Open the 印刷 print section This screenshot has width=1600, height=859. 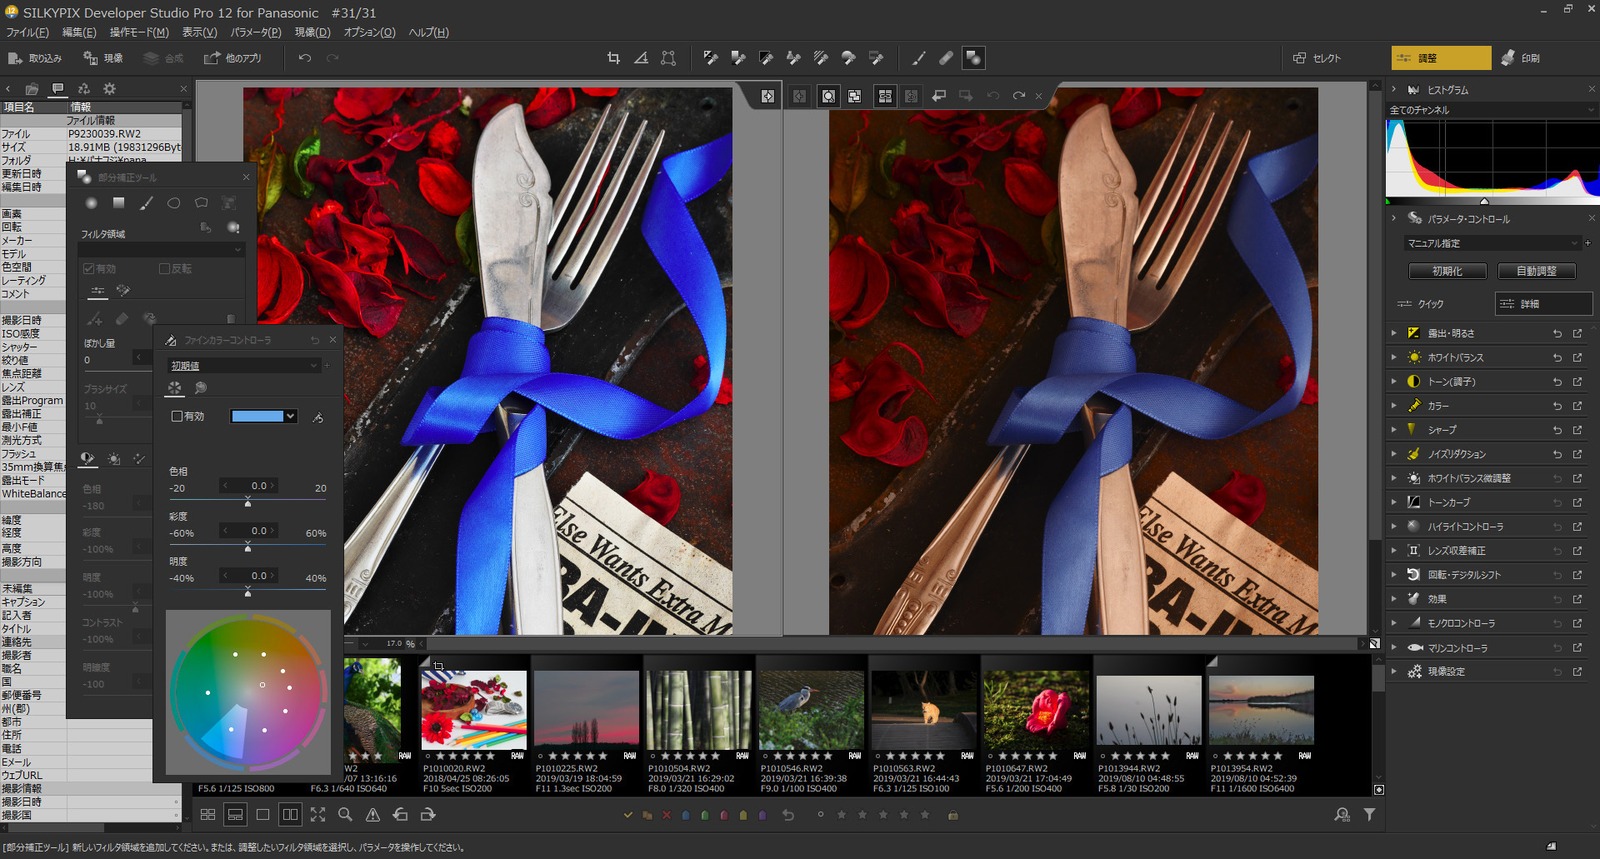coord(1521,58)
